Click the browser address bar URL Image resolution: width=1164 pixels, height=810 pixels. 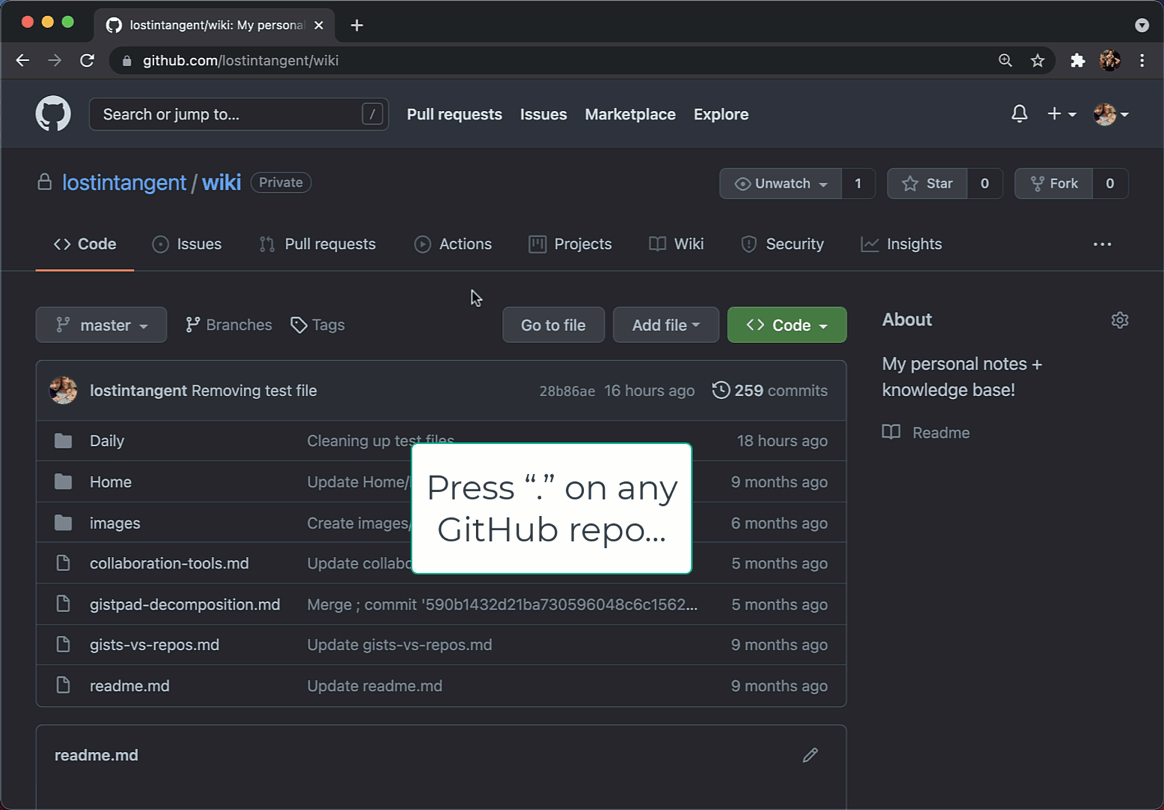[241, 61]
